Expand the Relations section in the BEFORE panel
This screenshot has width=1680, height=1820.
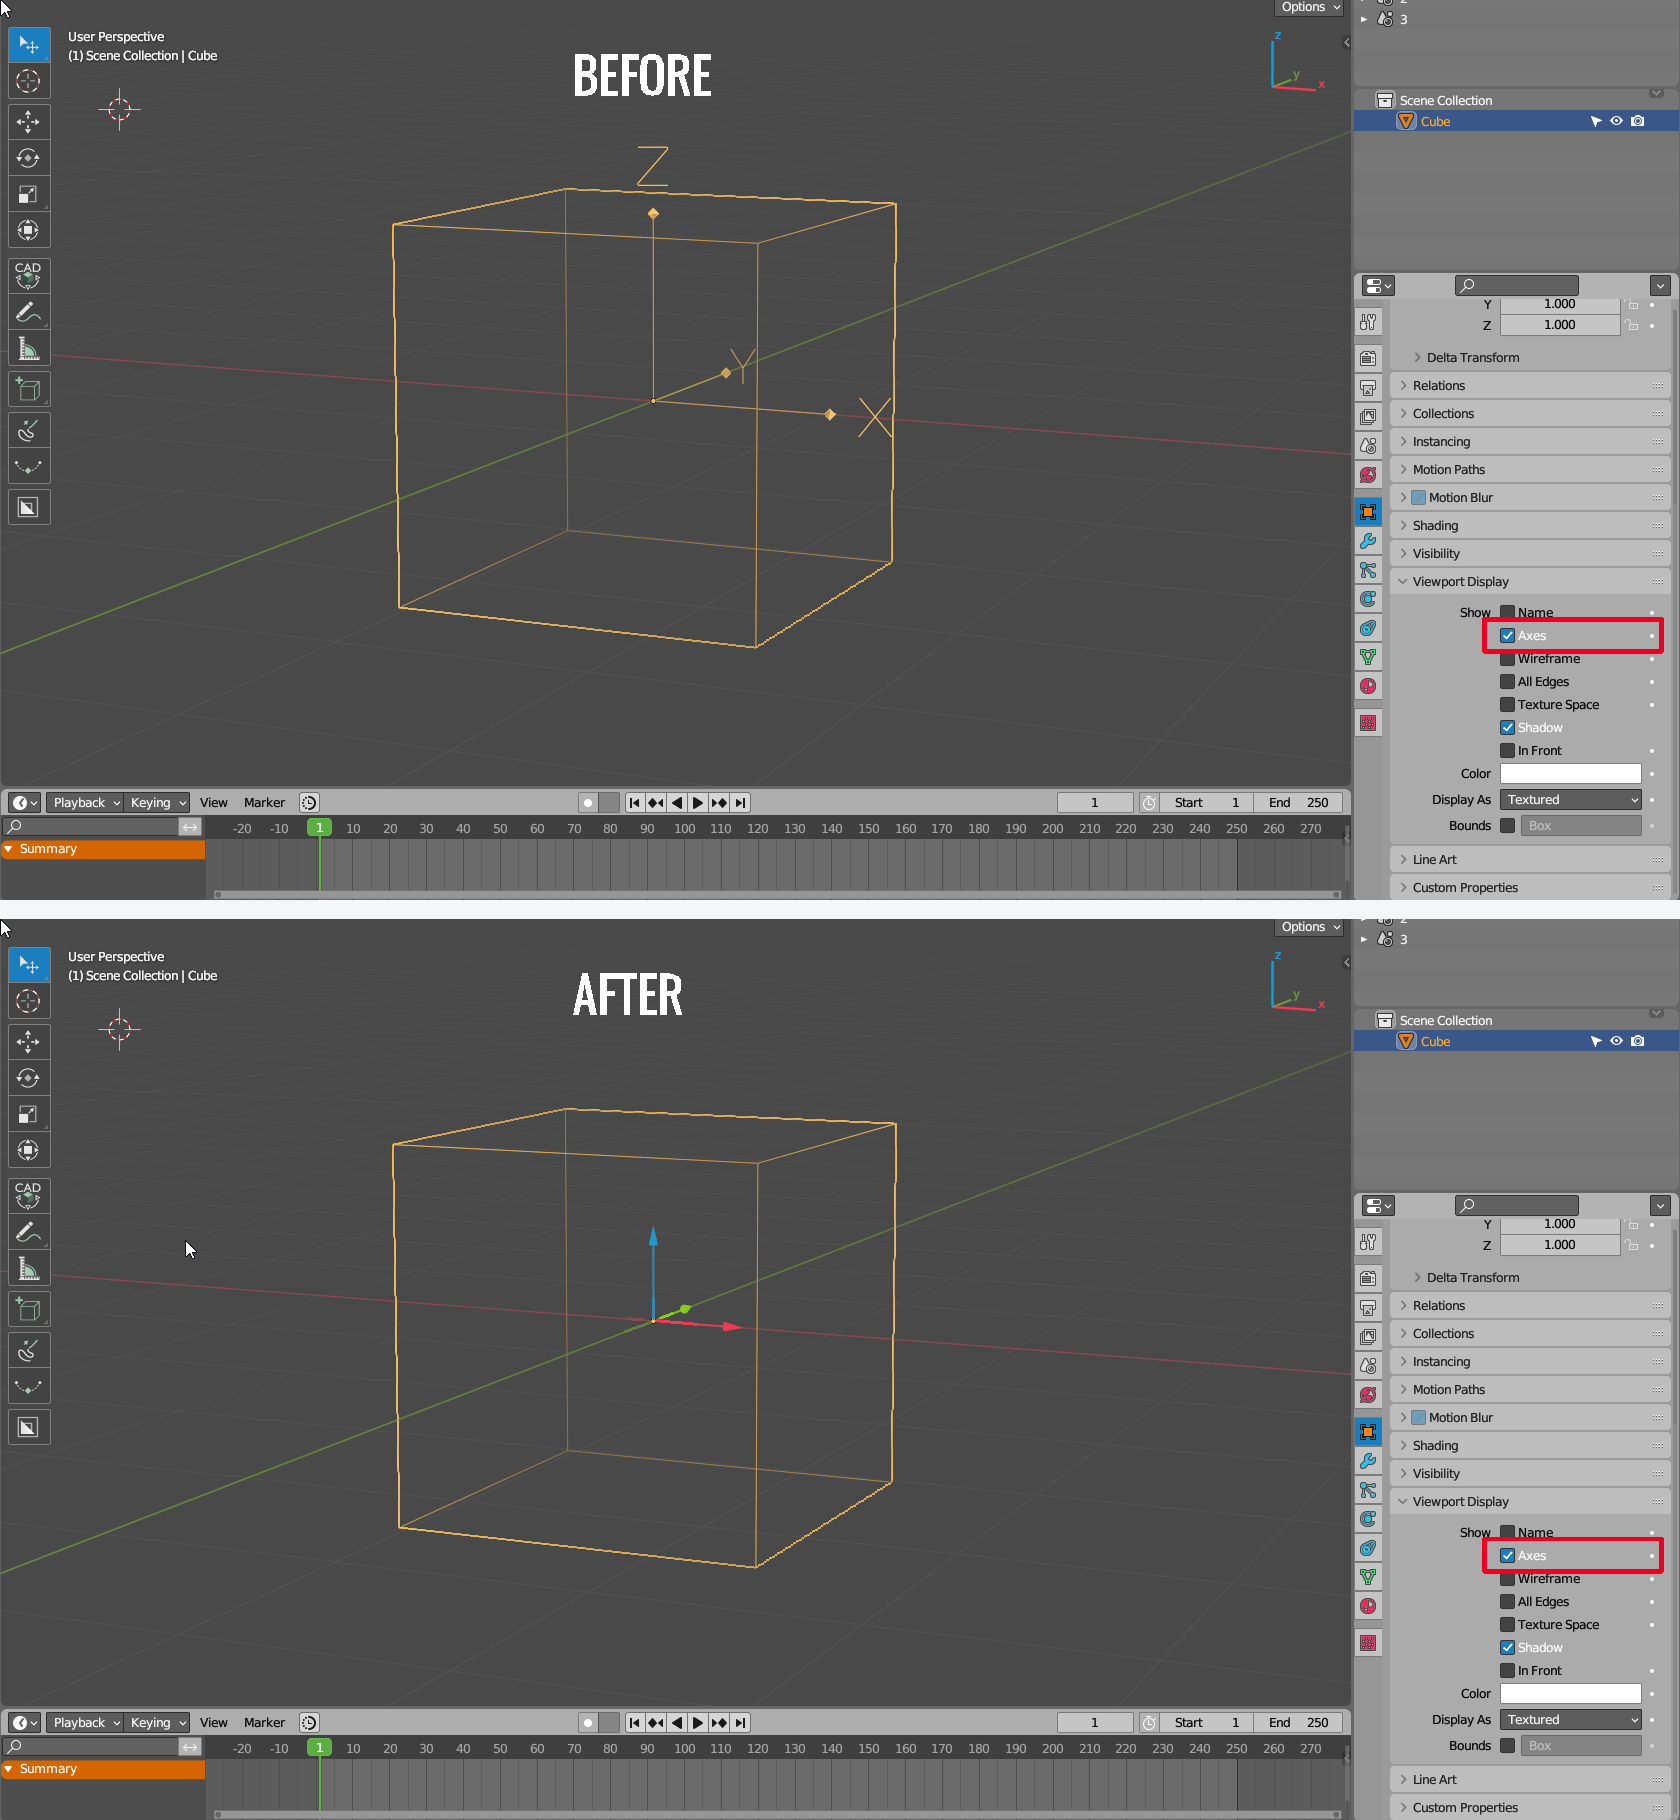pyautogui.click(x=1530, y=386)
